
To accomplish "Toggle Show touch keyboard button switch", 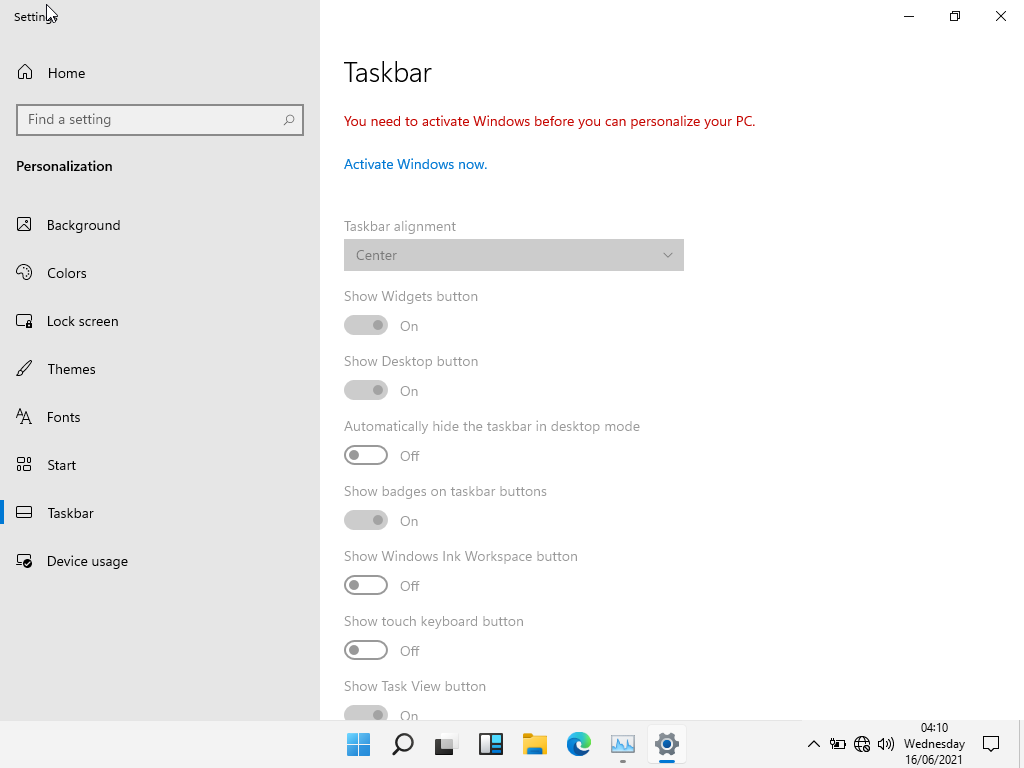I will click(366, 650).
